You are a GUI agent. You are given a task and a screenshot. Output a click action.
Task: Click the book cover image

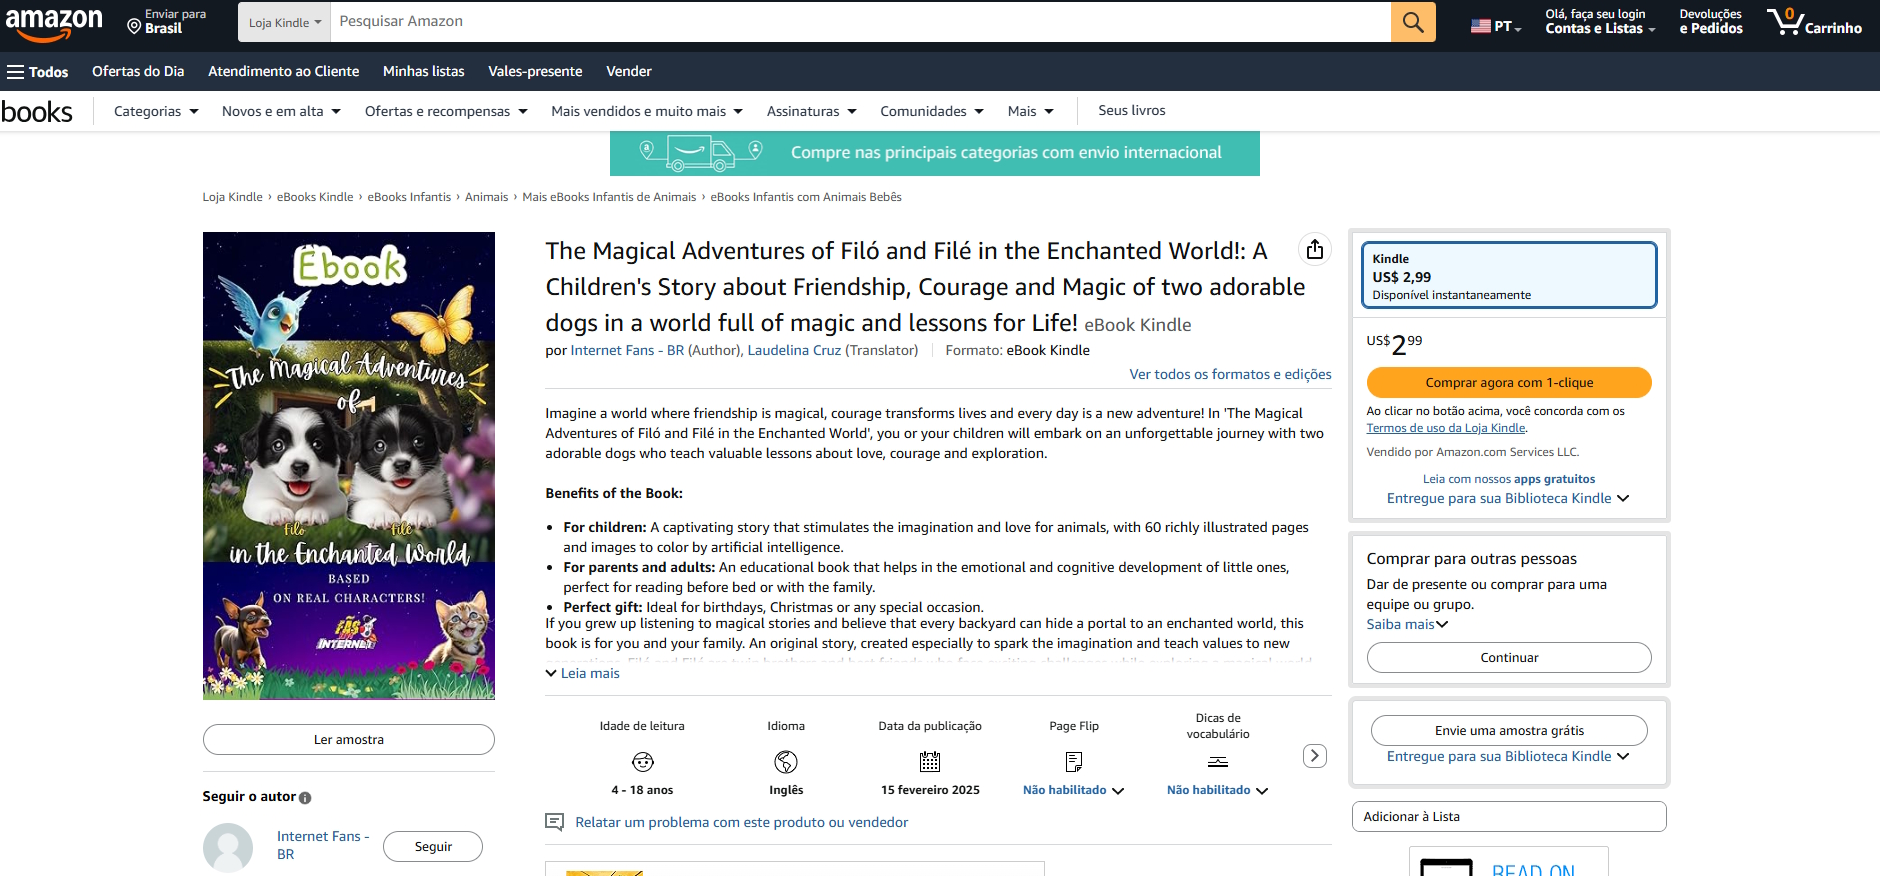pyautogui.click(x=349, y=466)
